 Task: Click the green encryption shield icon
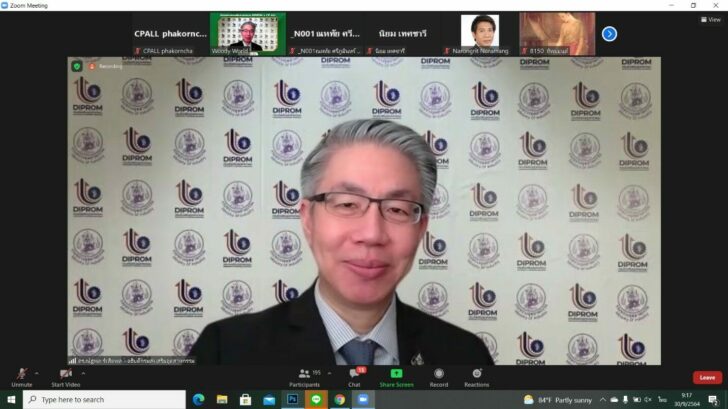pyautogui.click(x=77, y=66)
